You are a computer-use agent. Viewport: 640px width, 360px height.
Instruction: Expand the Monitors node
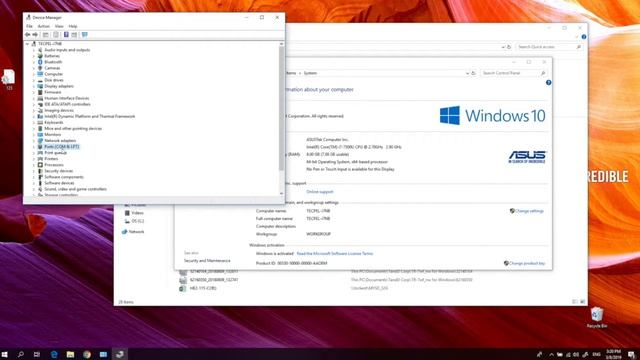point(34,135)
